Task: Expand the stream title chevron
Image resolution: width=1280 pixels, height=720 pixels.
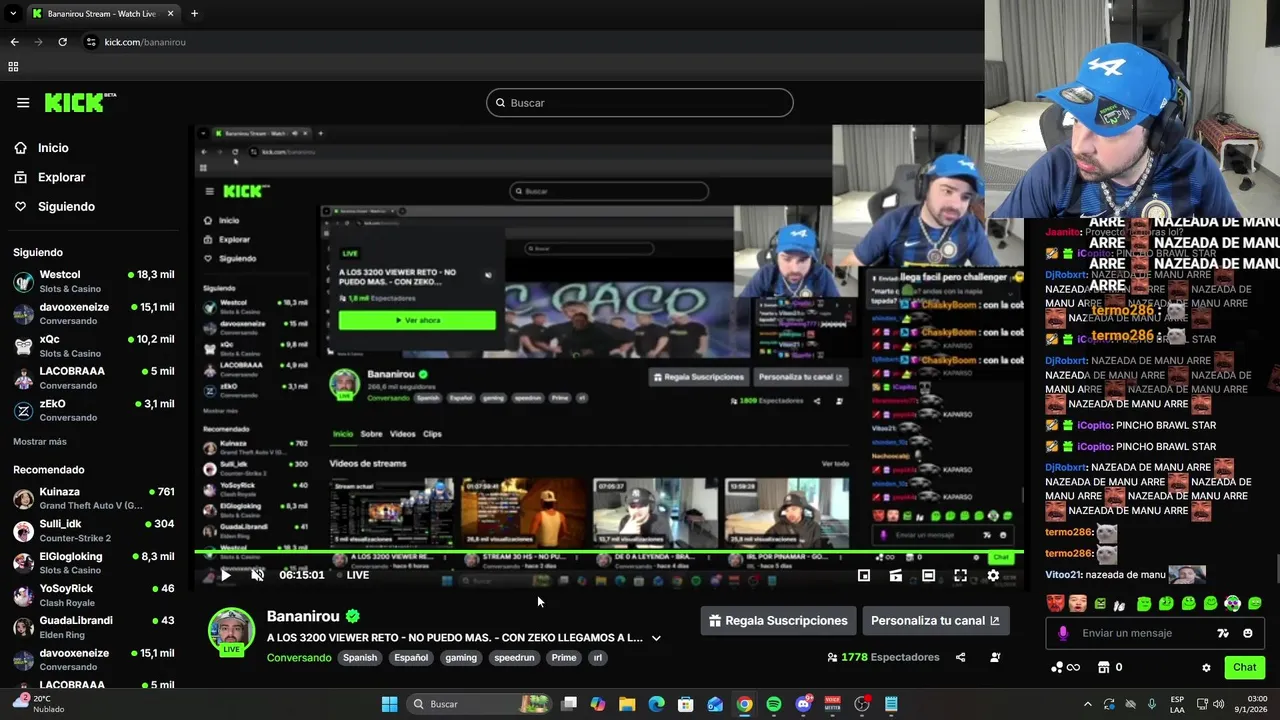Action: click(x=656, y=638)
